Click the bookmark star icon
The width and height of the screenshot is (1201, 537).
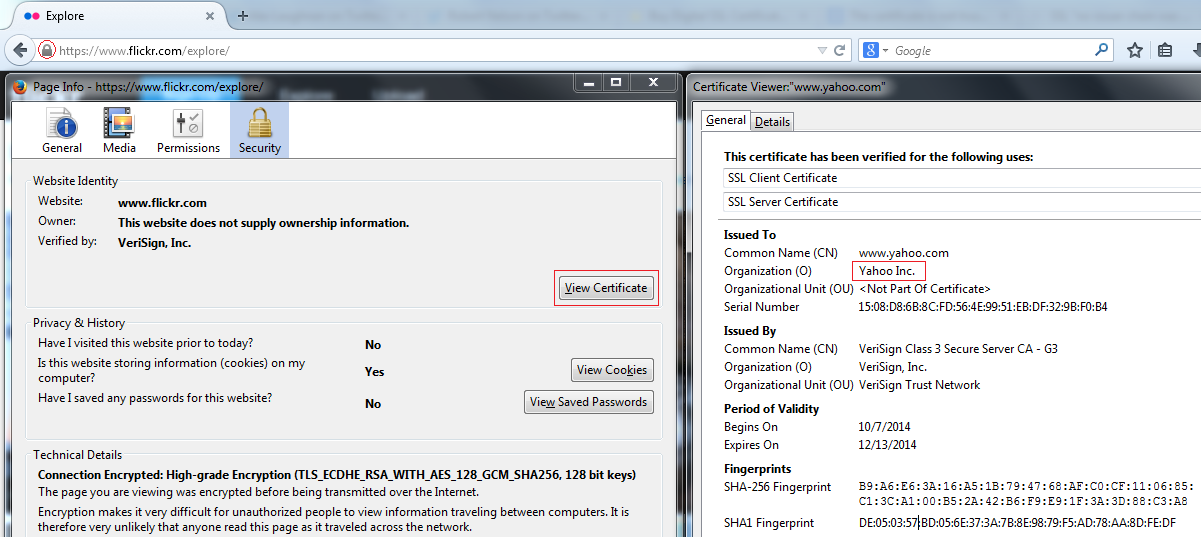pyautogui.click(x=1135, y=50)
